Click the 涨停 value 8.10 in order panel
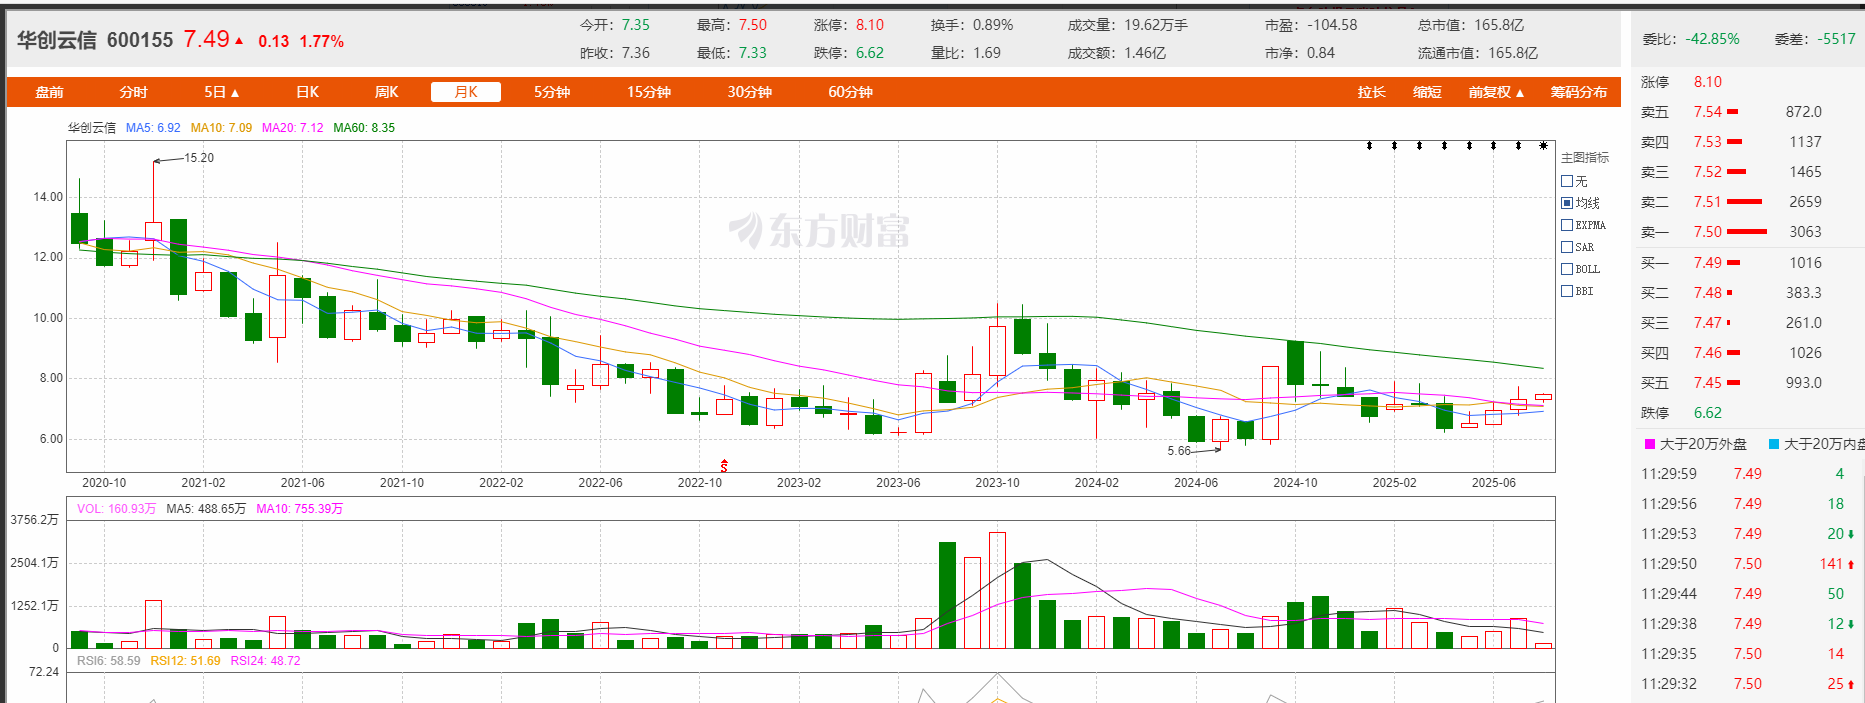1865x703 pixels. (x=1707, y=82)
